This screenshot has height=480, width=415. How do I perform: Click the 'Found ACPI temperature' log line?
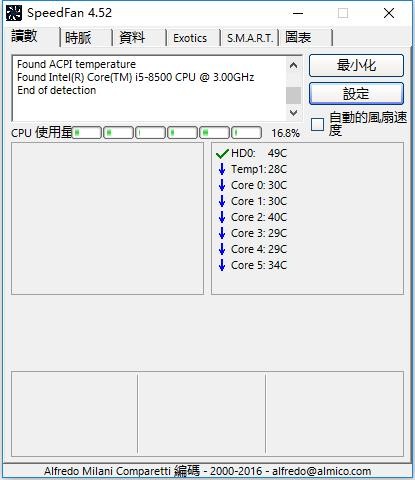point(76,64)
